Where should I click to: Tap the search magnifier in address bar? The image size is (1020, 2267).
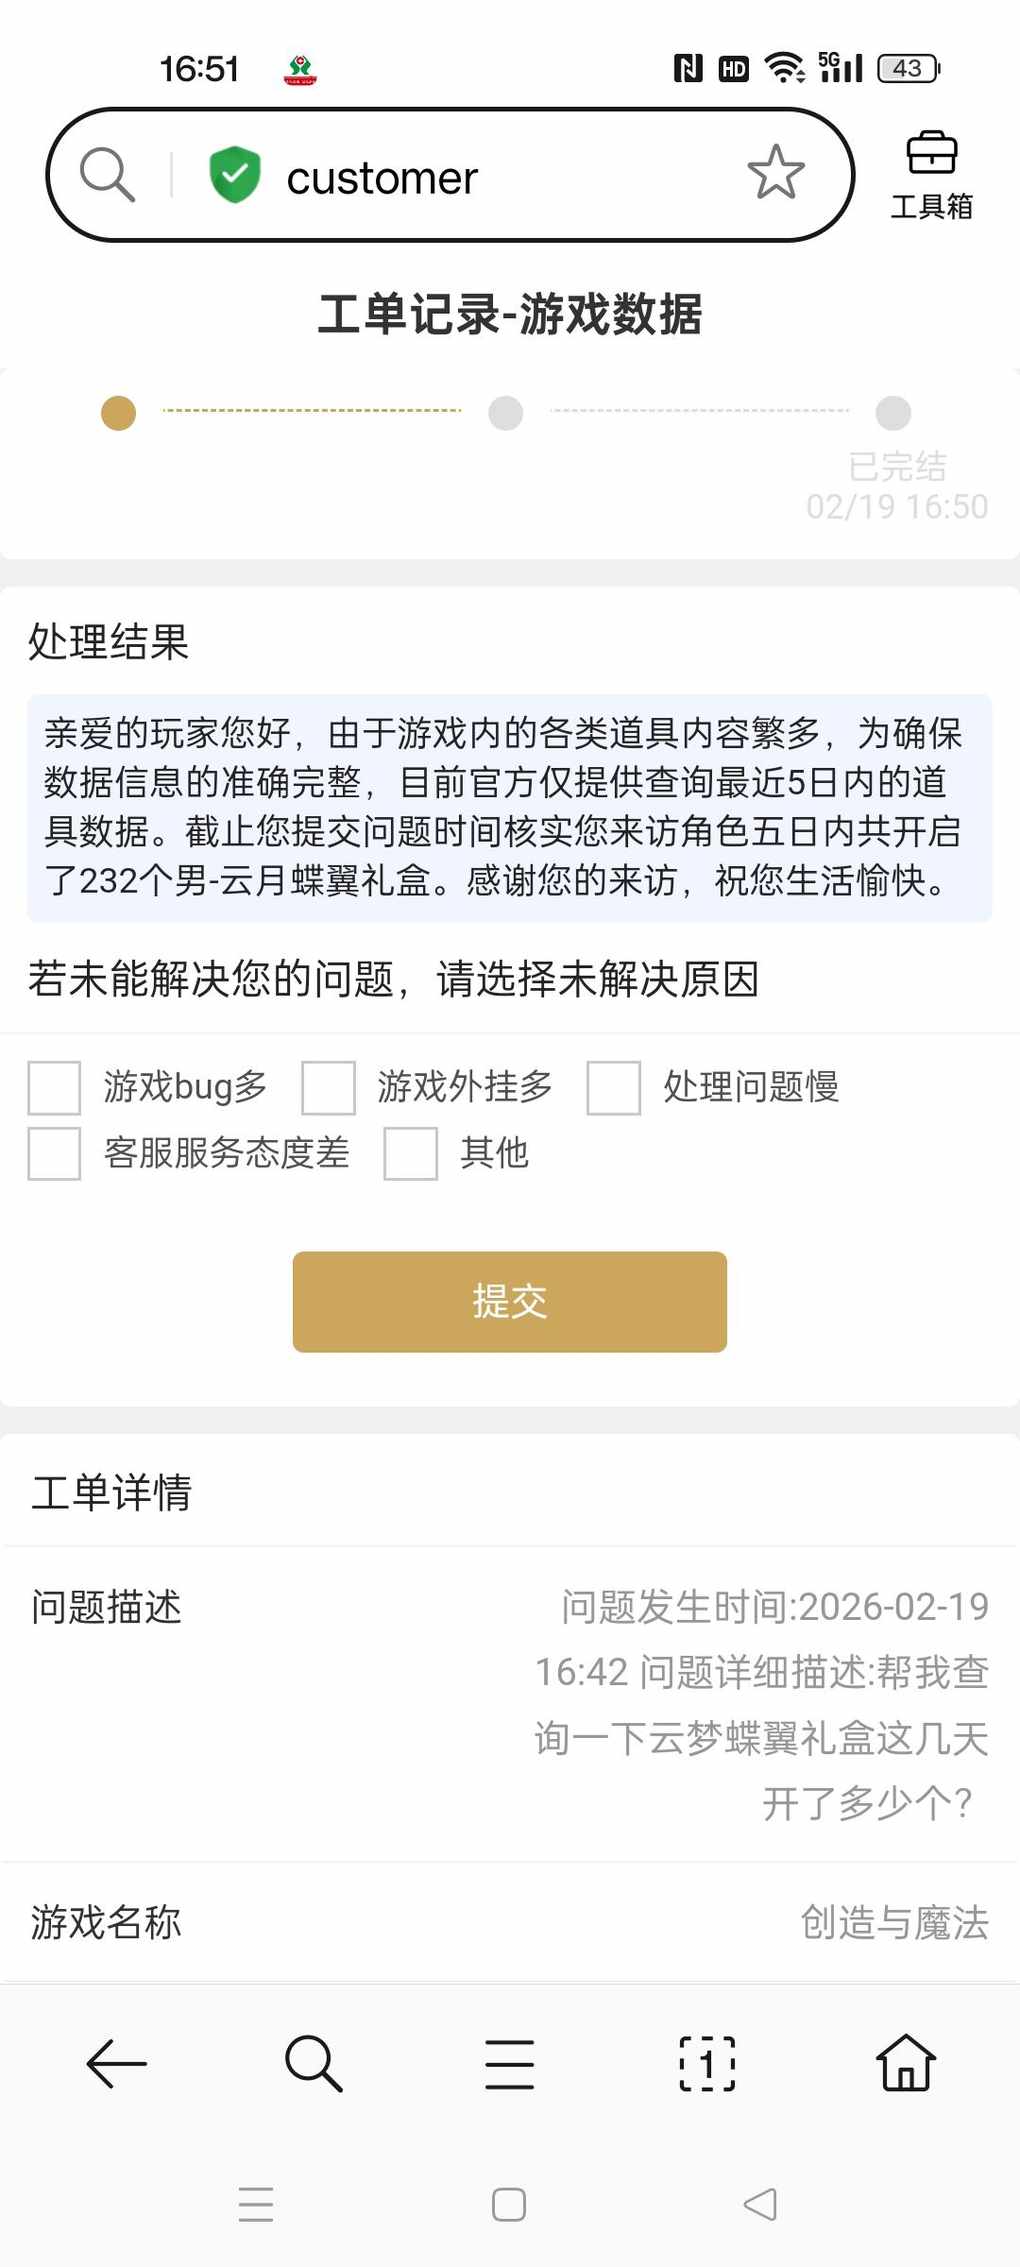pos(107,175)
